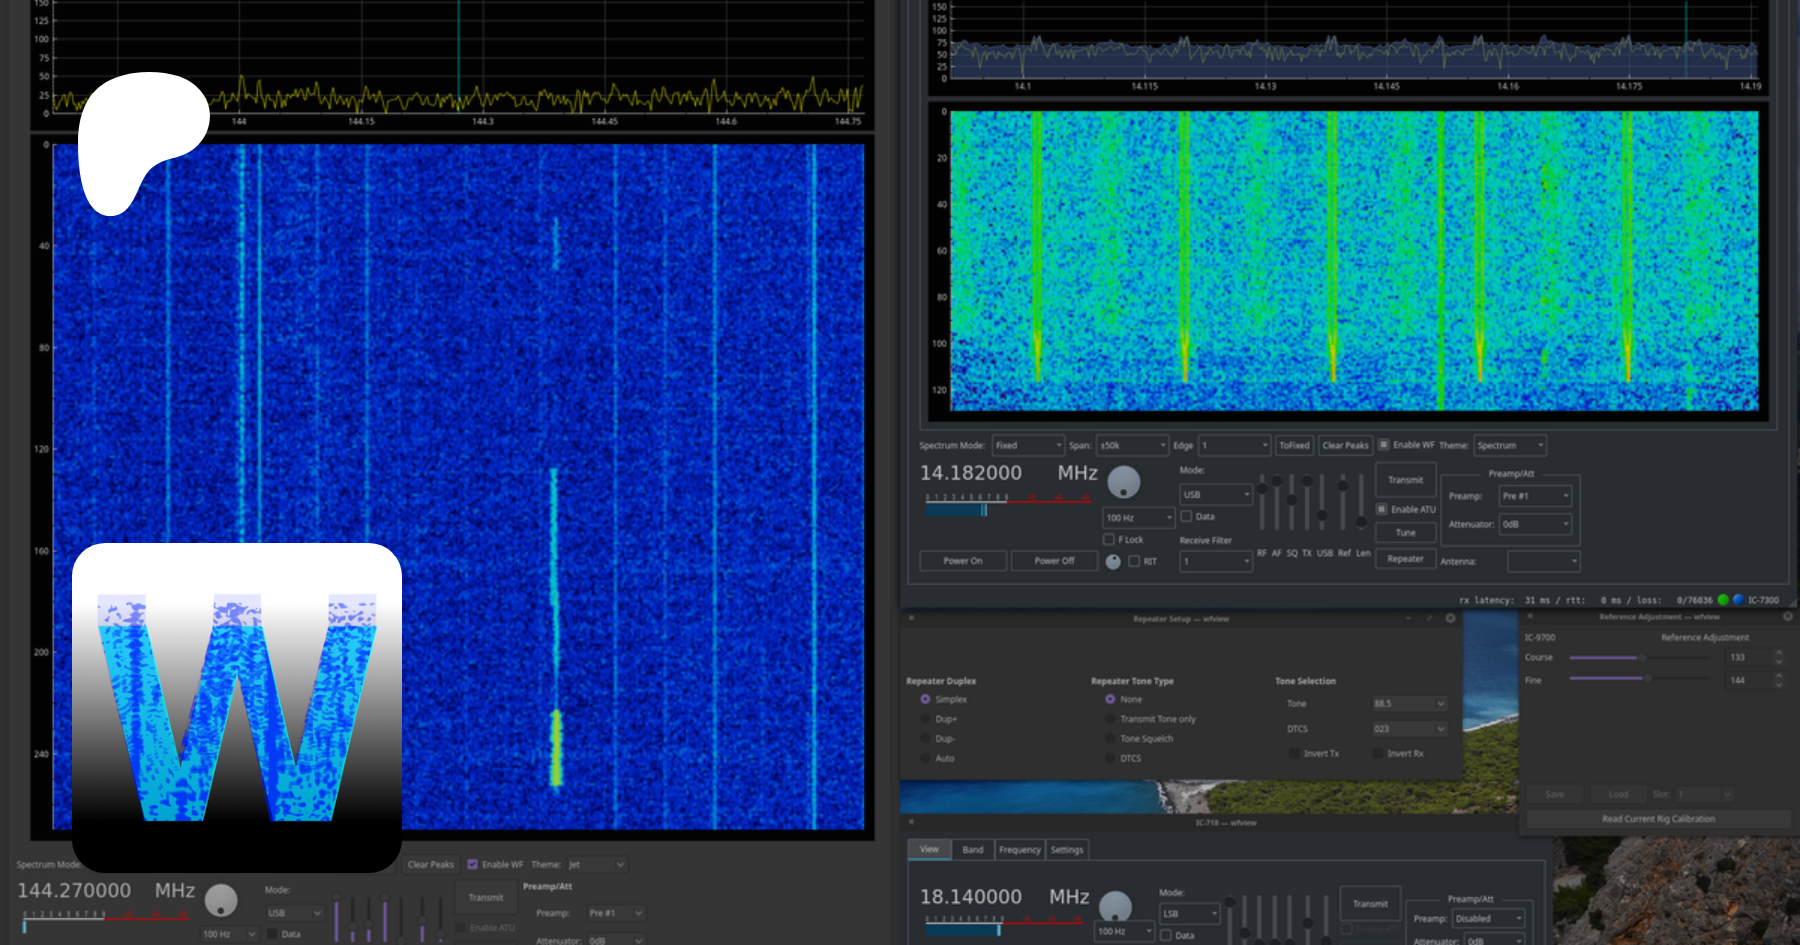Screen dimensions: 1800x945
Task: Check the Invert Tx box
Action: coord(1295,754)
